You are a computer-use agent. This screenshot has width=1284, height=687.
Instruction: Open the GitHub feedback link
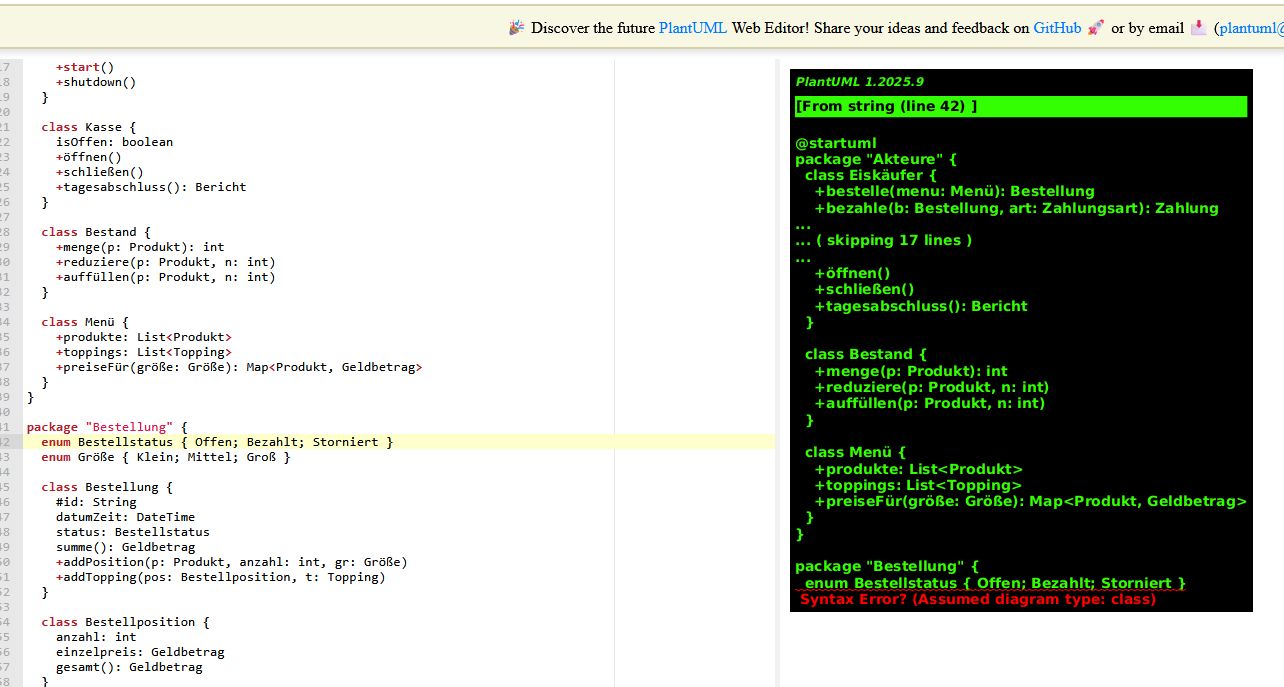click(1057, 28)
